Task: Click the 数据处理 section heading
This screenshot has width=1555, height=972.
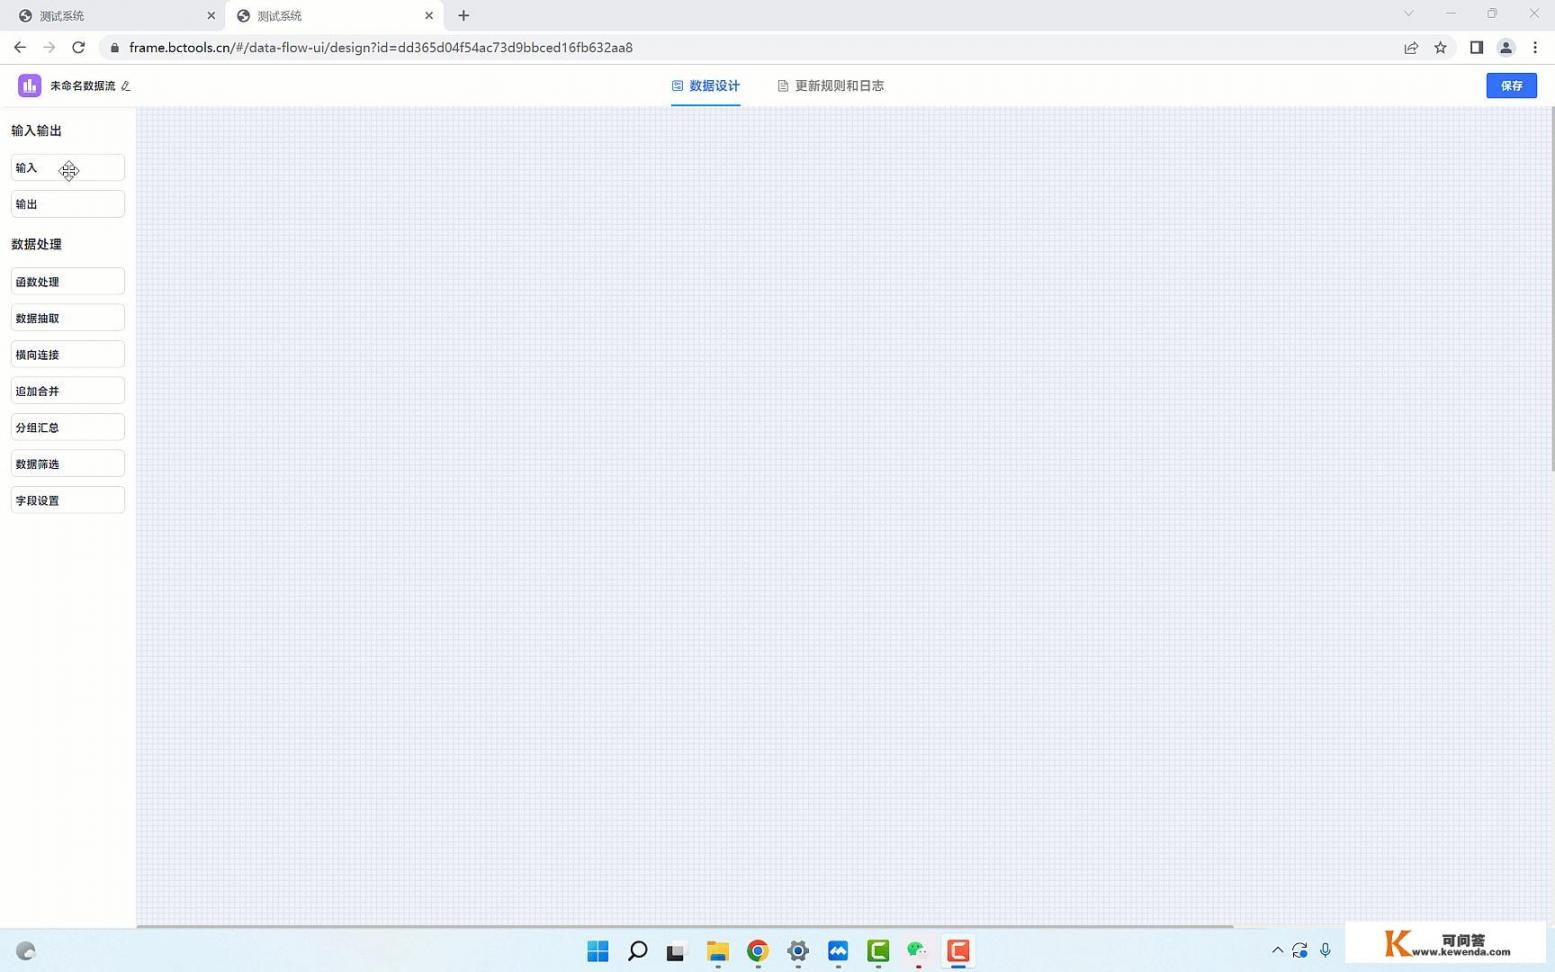Action: pyautogui.click(x=36, y=244)
